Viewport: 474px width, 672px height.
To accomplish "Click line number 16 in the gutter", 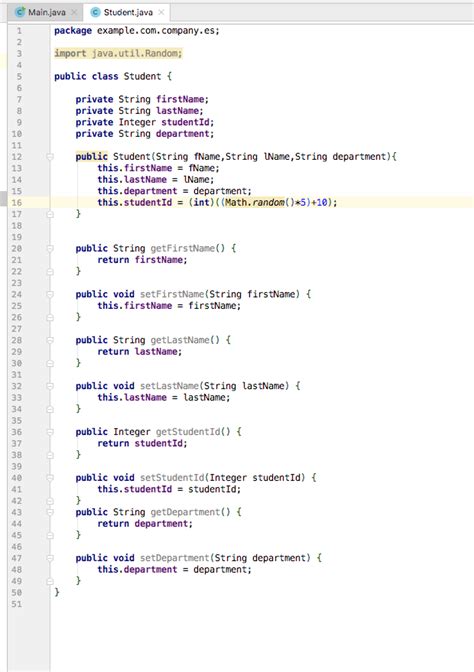I will tap(17, 203).
